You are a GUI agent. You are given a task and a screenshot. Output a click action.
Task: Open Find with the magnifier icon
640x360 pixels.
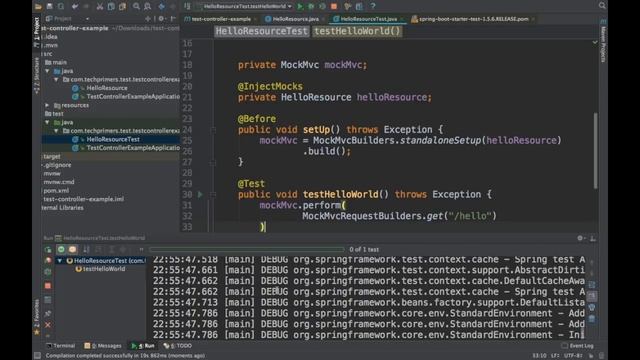click(136, 6)
